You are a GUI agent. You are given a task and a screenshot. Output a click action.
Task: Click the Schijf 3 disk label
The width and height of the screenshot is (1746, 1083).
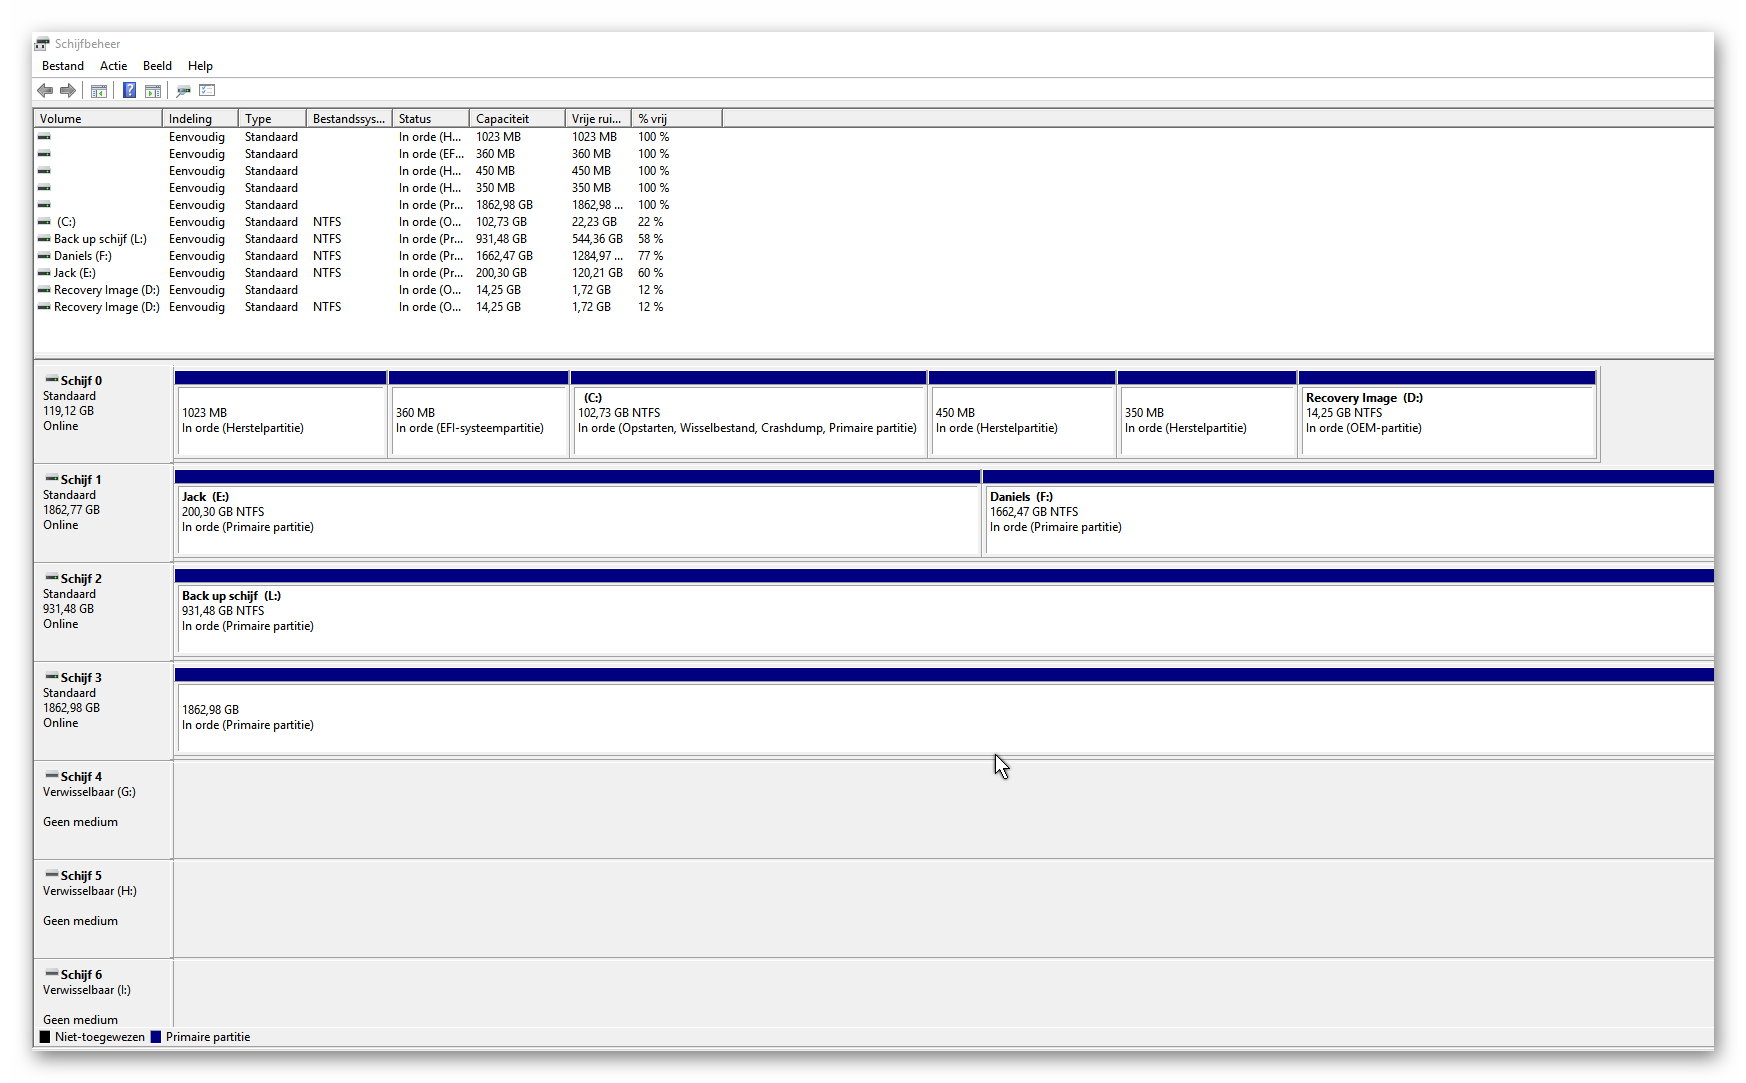pyautogui.click(x=81, y=678)
